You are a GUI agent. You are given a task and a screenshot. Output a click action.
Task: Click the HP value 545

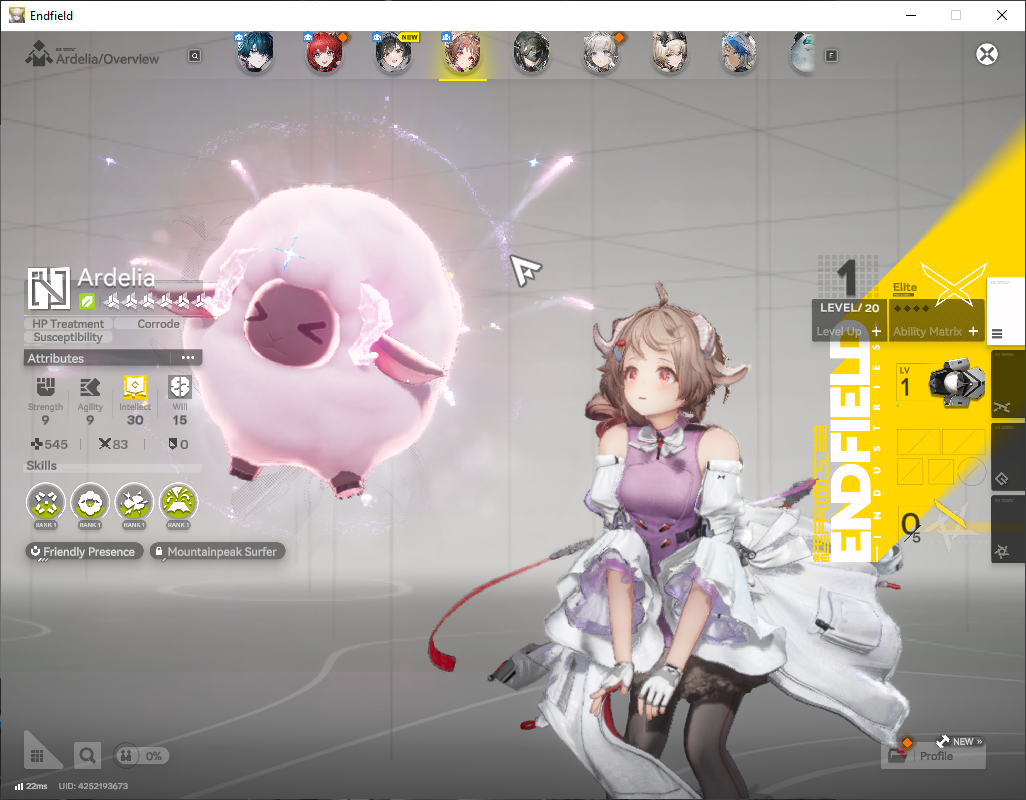click(50, 444)
